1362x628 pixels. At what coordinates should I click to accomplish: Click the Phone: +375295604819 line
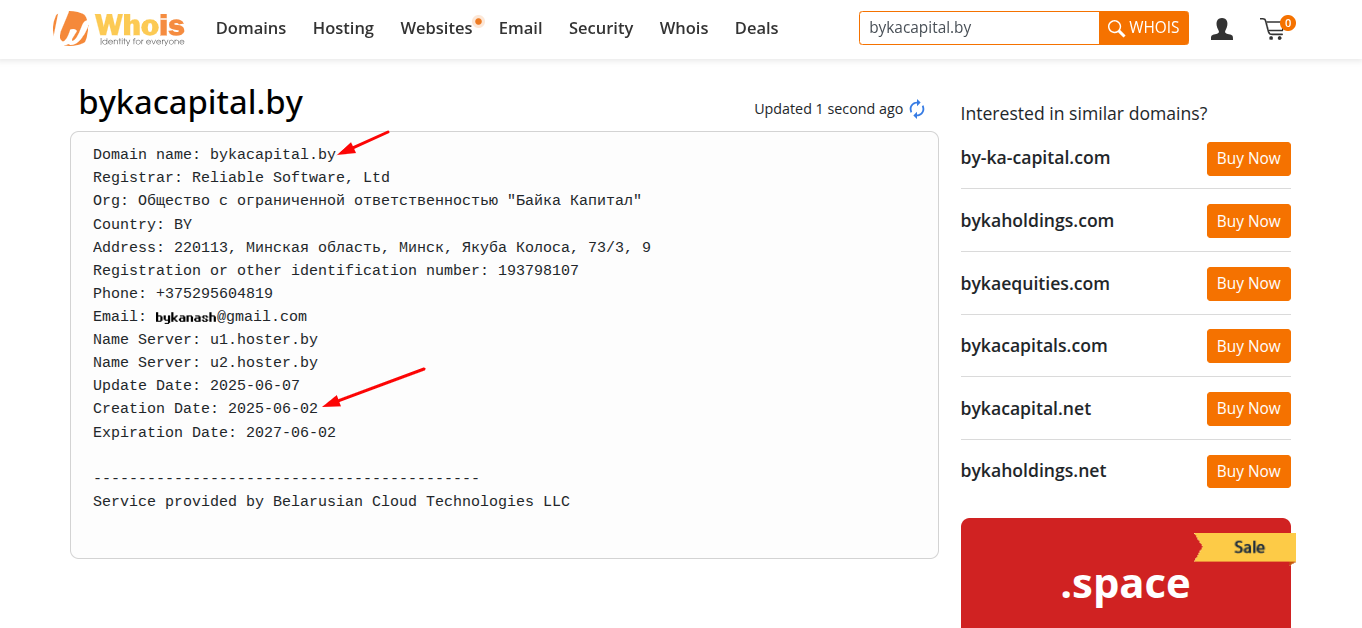[183, 293]
